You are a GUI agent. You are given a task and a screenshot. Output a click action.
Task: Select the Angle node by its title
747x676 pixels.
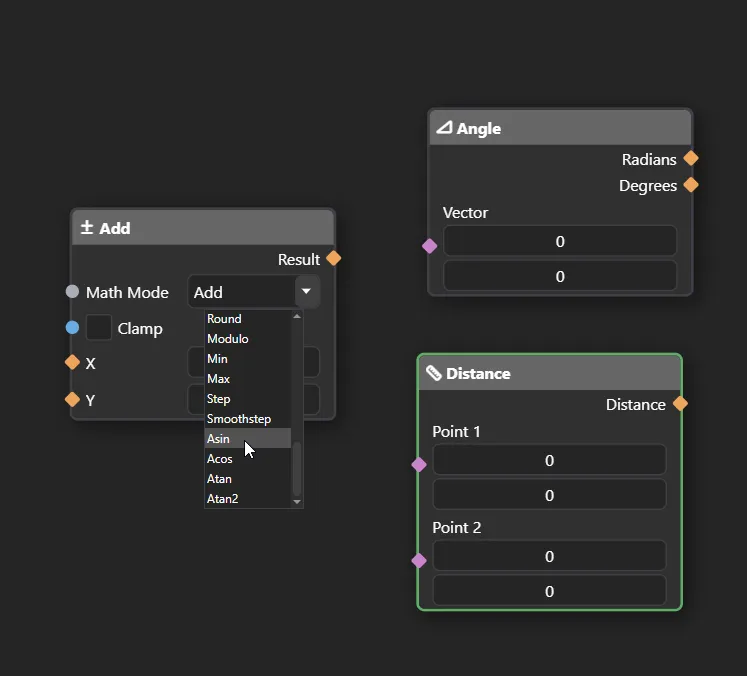[479, 129]
